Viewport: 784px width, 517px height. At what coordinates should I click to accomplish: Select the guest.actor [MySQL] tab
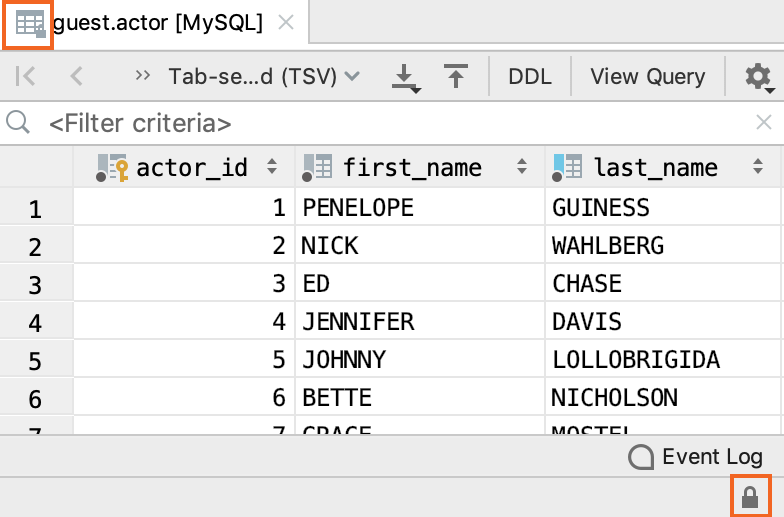click(154, 24)
